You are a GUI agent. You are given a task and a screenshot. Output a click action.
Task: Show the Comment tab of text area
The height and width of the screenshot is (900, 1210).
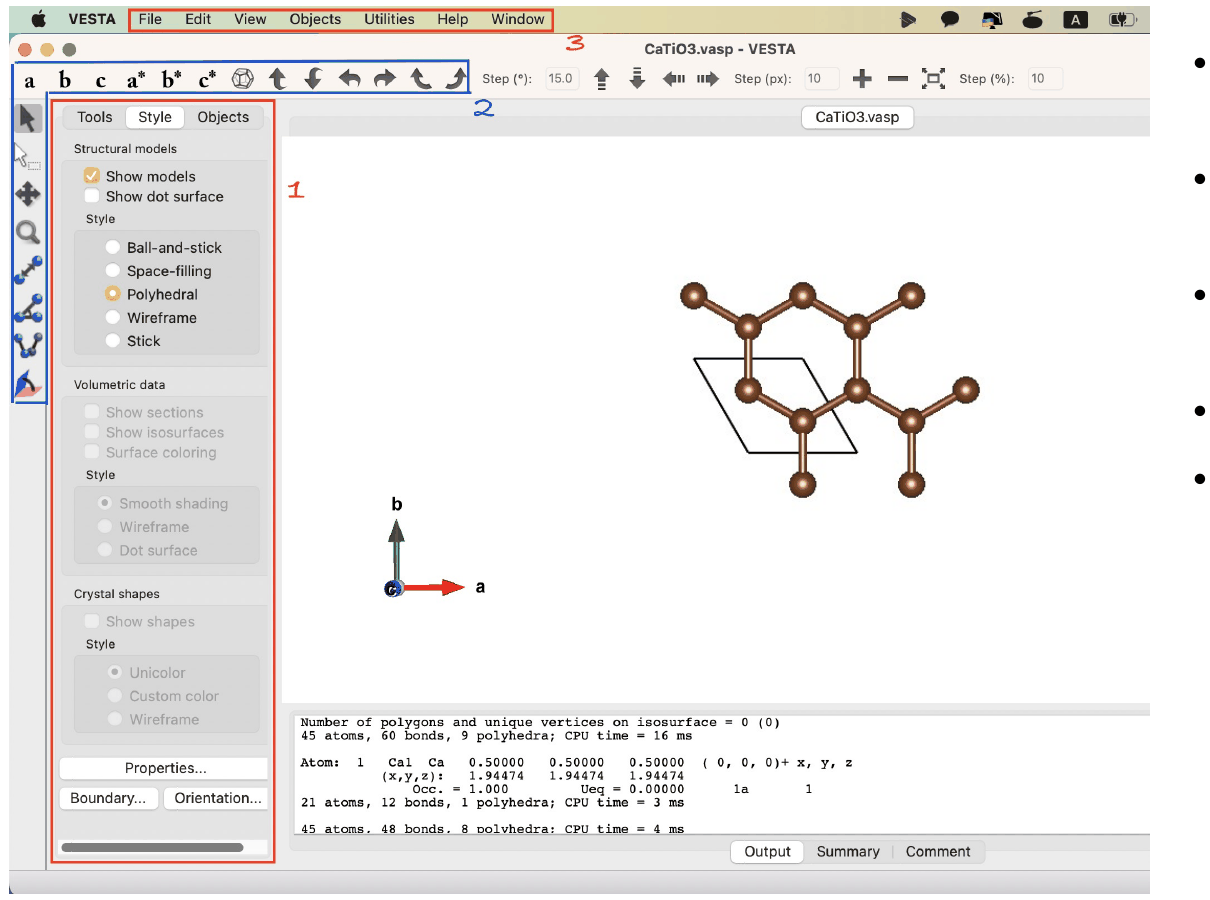(x=938, y=852)
